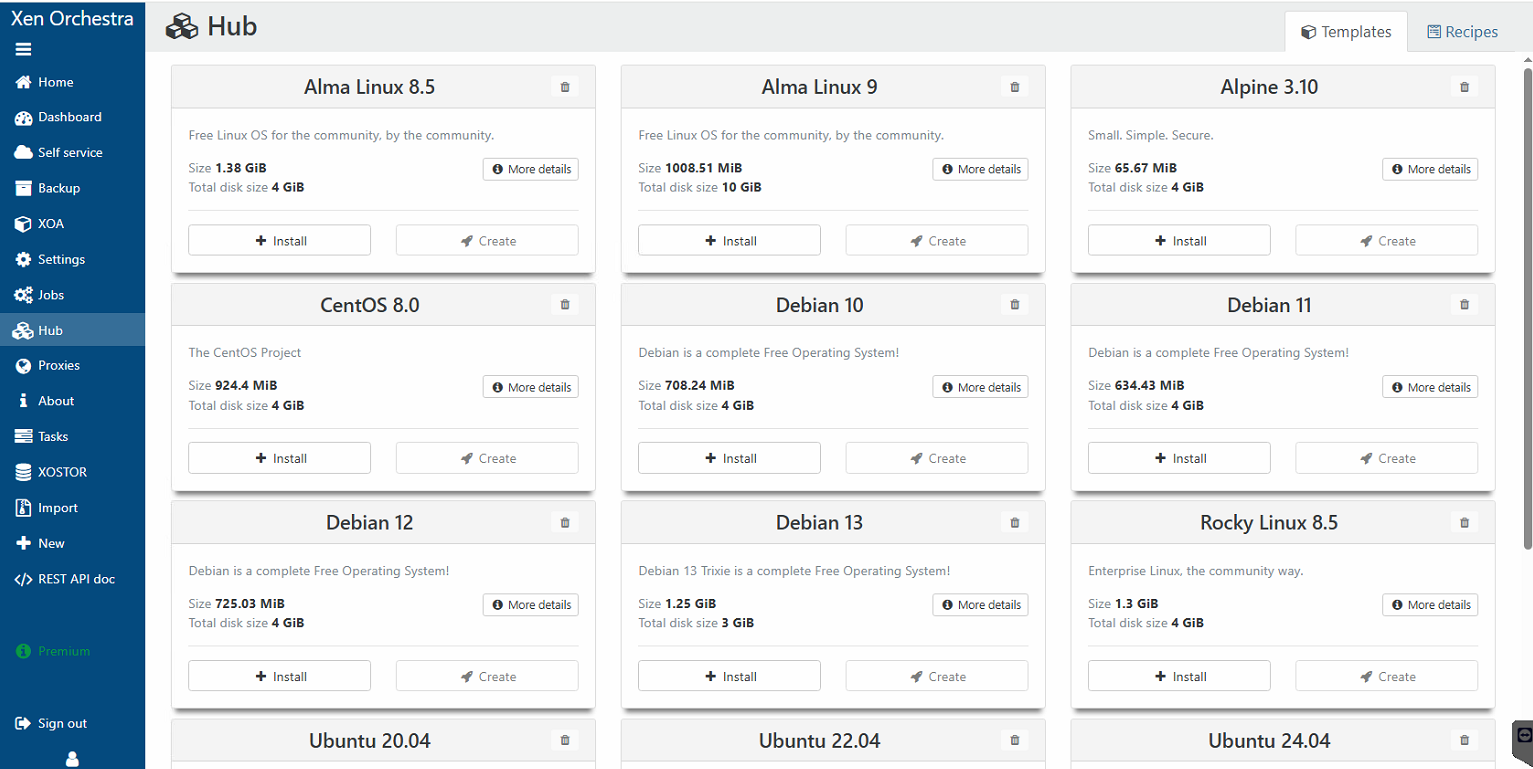Show more details for Alma Linux 9
Image resolution: width=1533 pixels, height=769 pixels.
(x=980, y=169)
